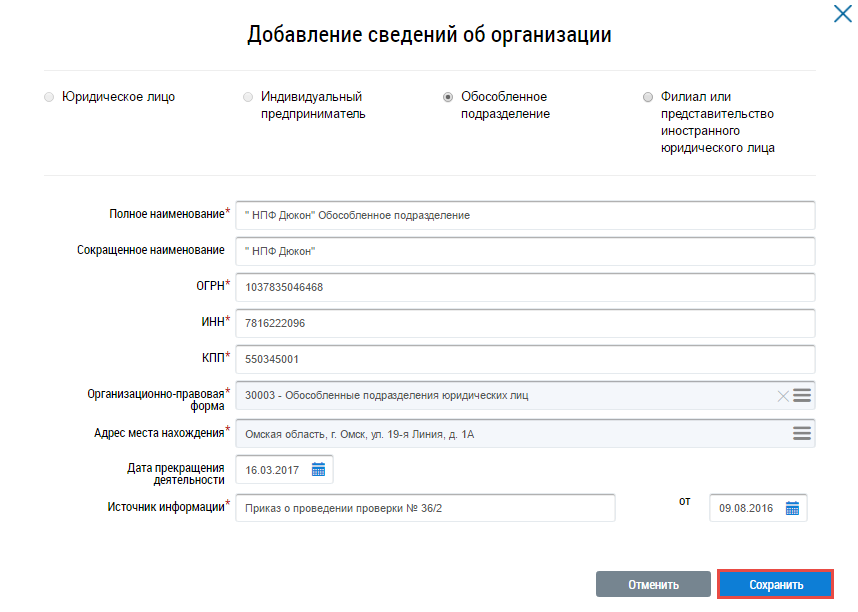Image resolution: width=858 pixels, height=612 pixels.
Task: Open calendar for source document date
Action: pyautogui.click(x=792, y=508)
